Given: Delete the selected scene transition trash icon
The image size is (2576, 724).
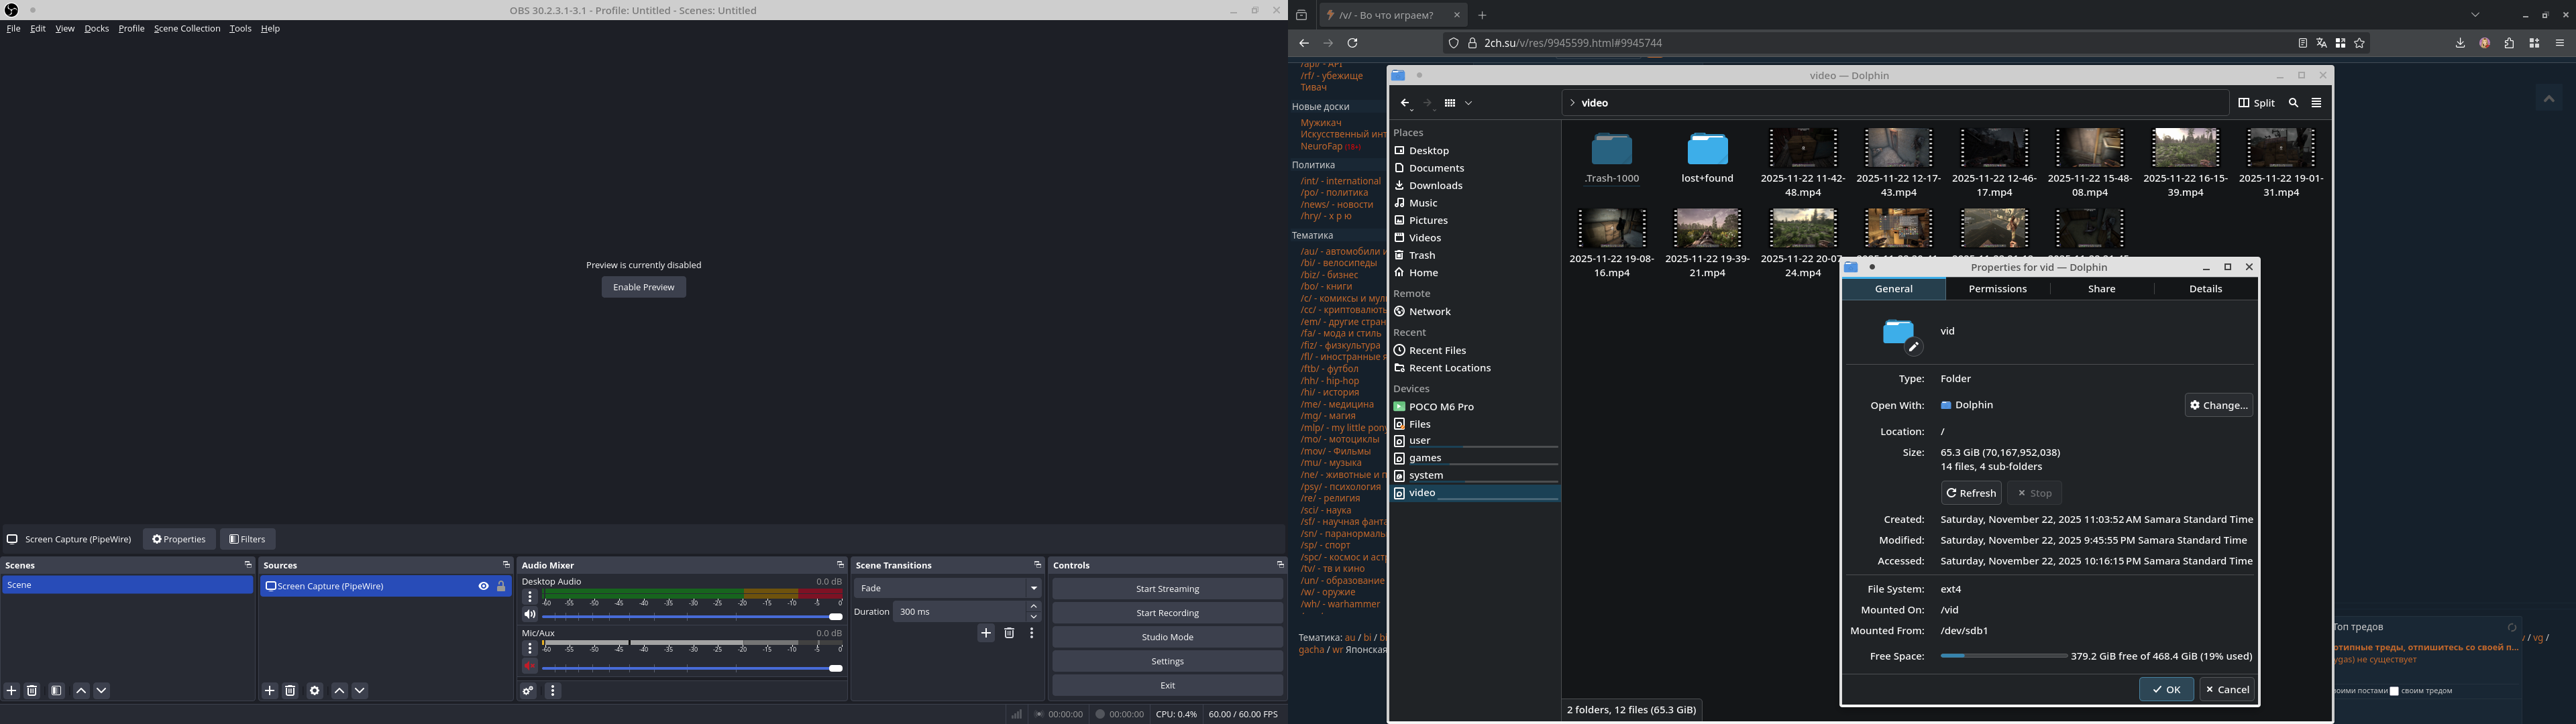Looking at the screenshot, I should (1009, 633).
